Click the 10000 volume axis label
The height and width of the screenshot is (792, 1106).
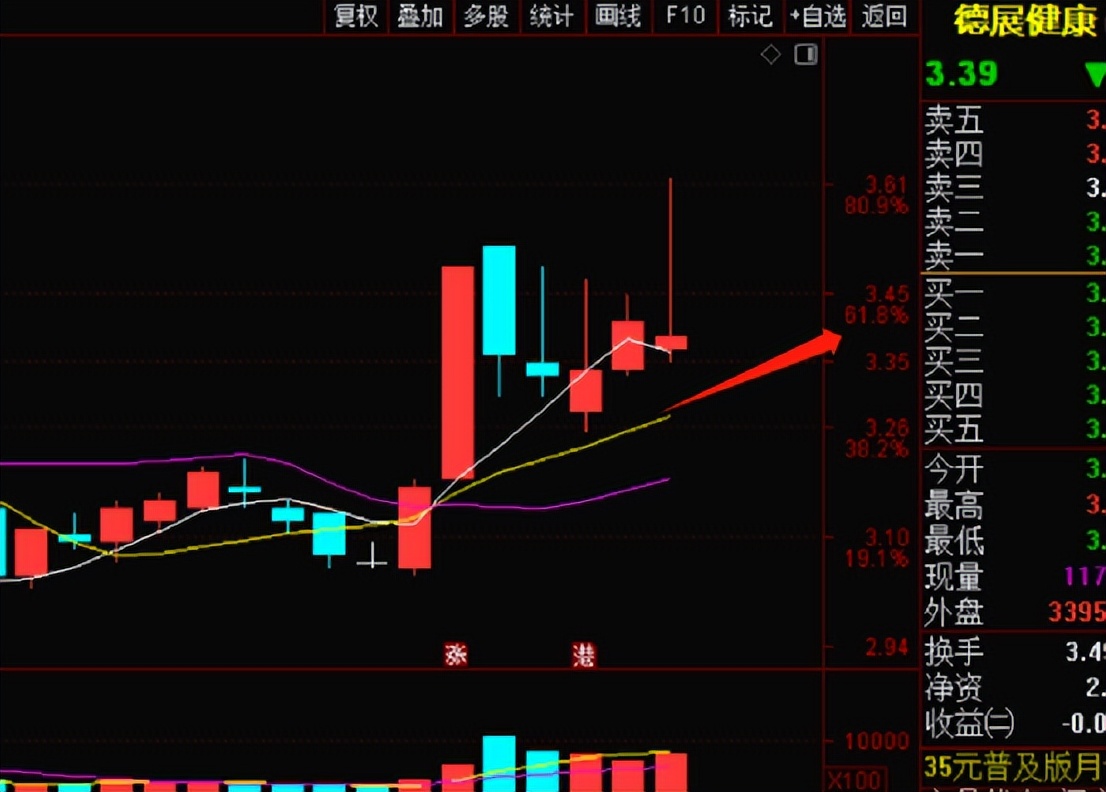[x=877, y=741]
